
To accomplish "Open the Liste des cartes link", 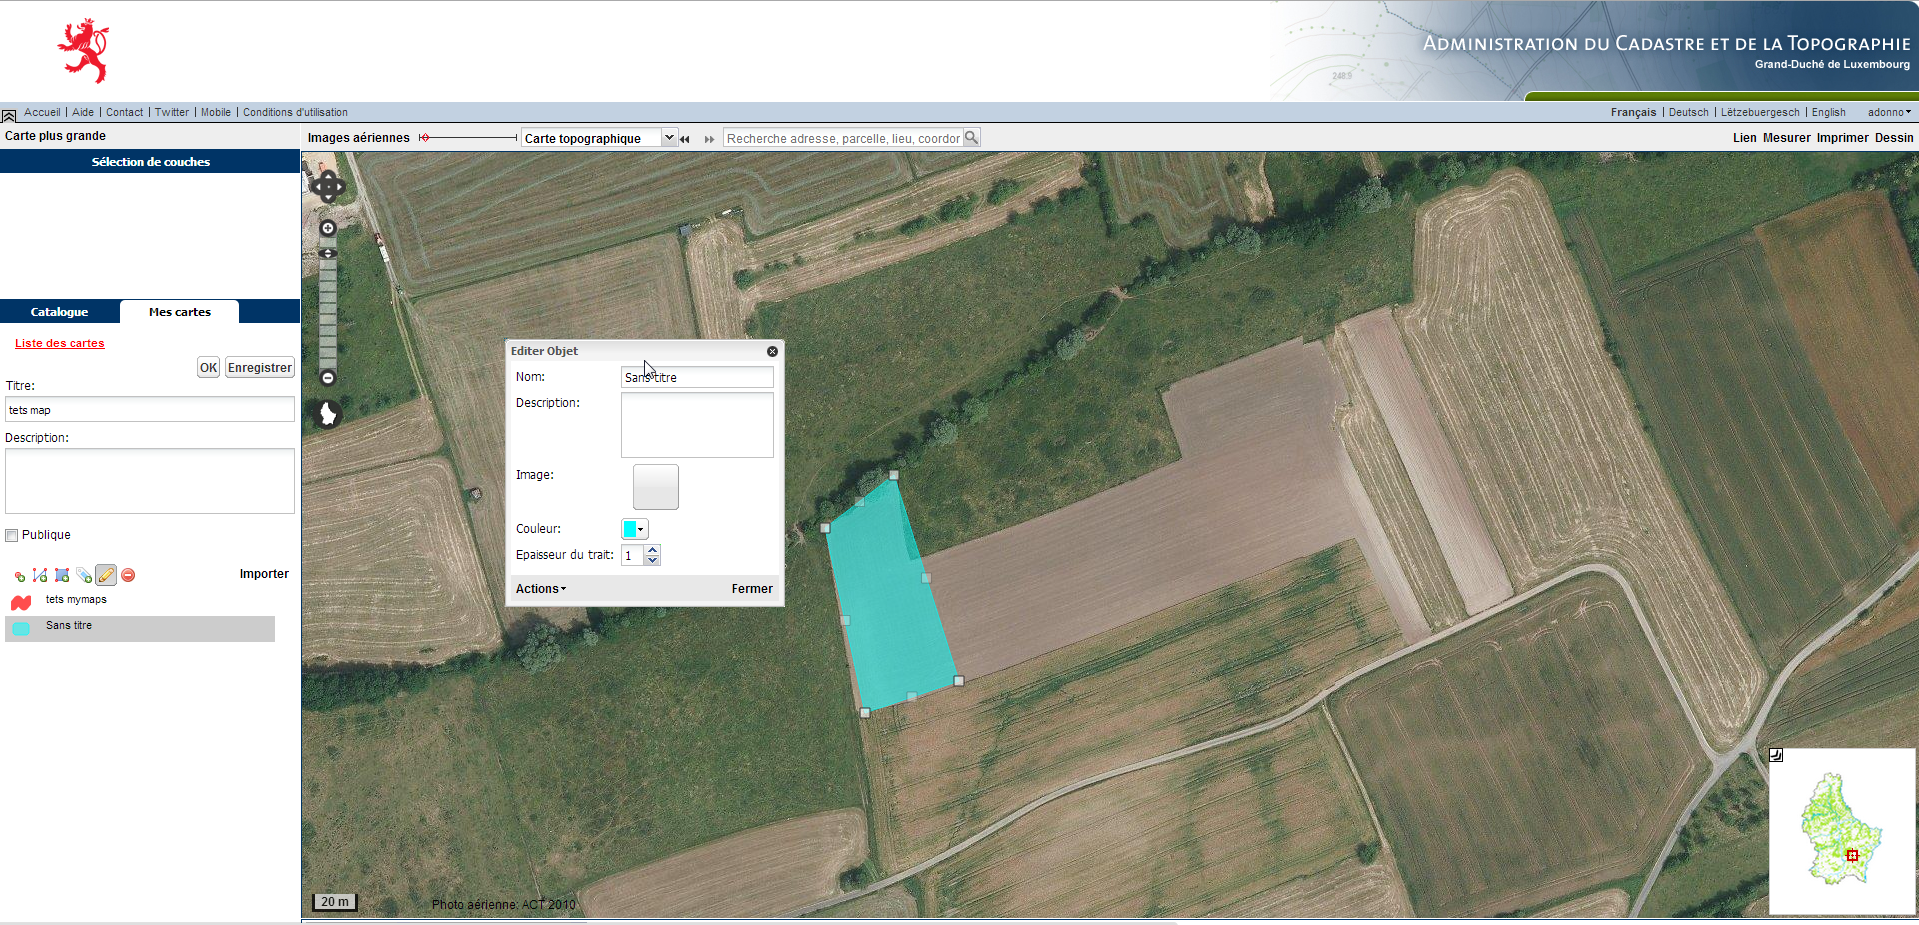I will [59, 343].
